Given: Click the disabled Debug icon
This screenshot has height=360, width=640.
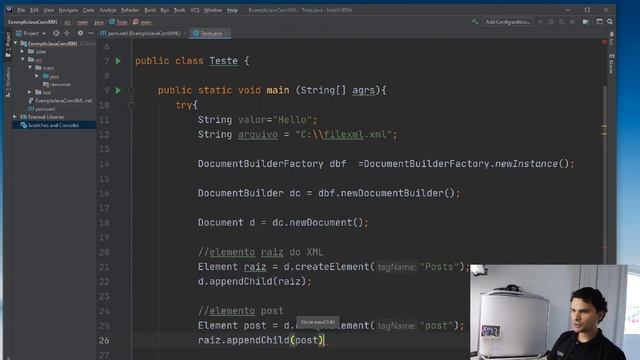Looking at the screenshot, I should [551, 22].
